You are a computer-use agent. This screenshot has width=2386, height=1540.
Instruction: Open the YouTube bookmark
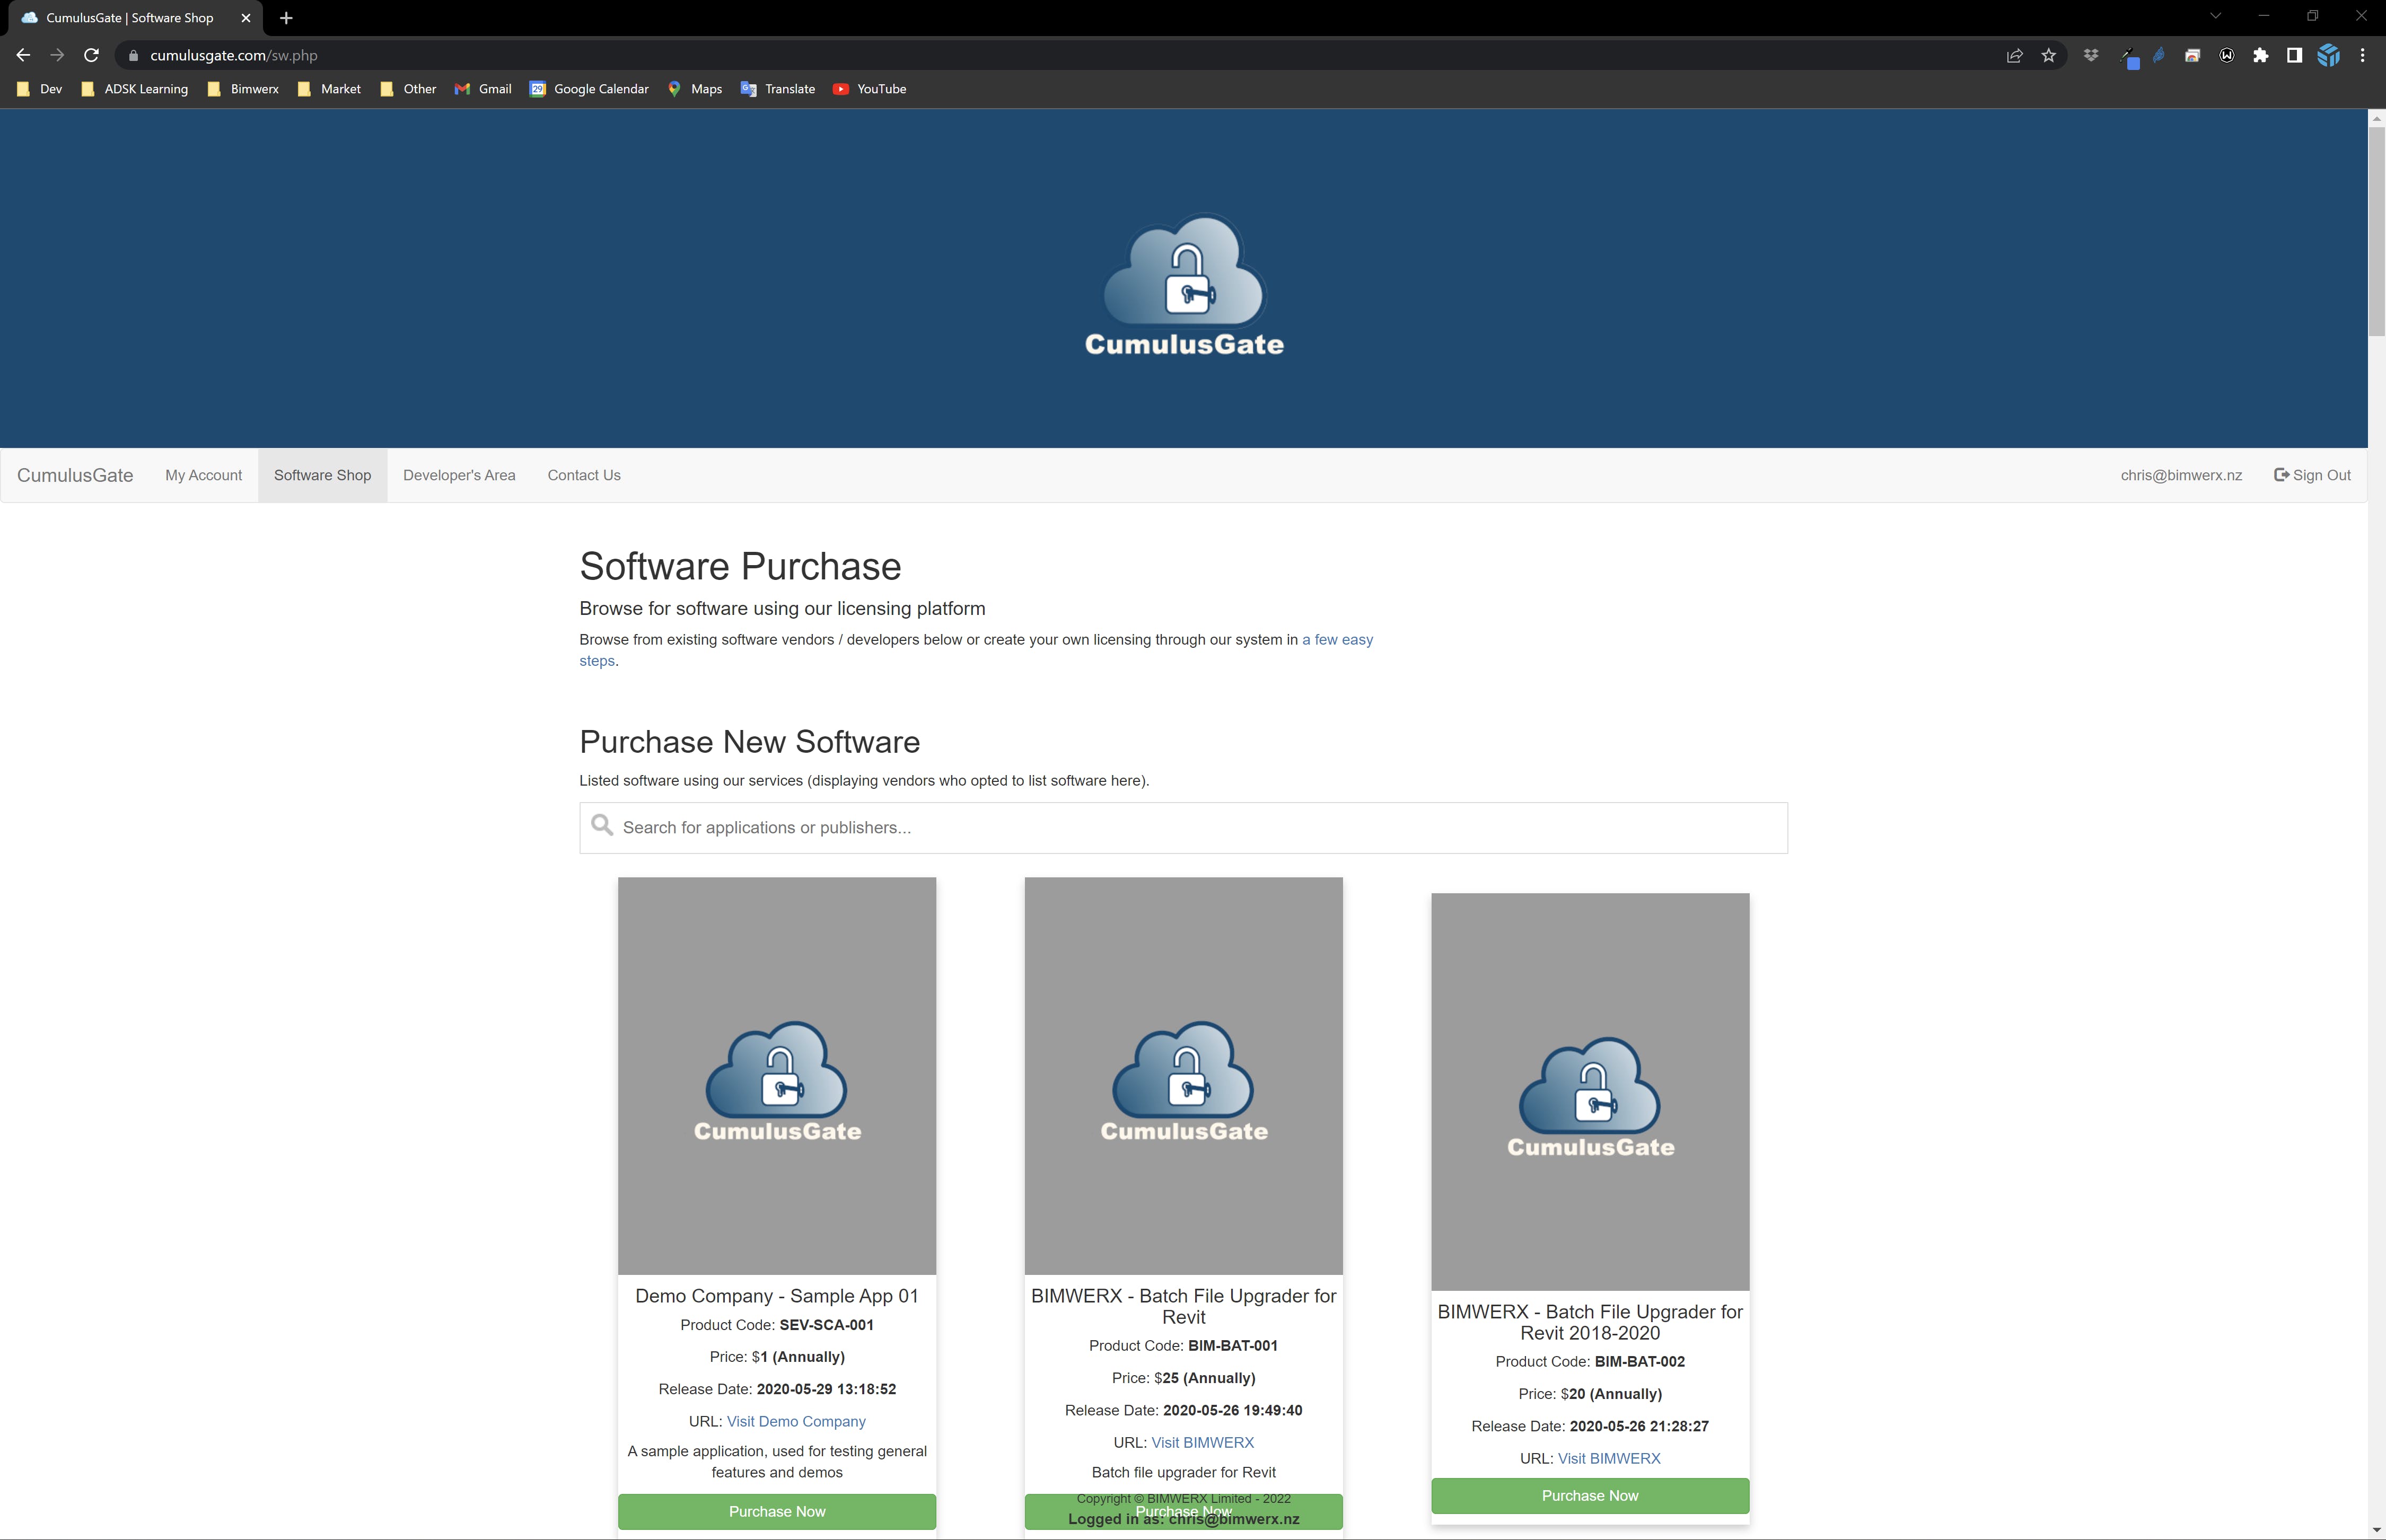point(870,89)
